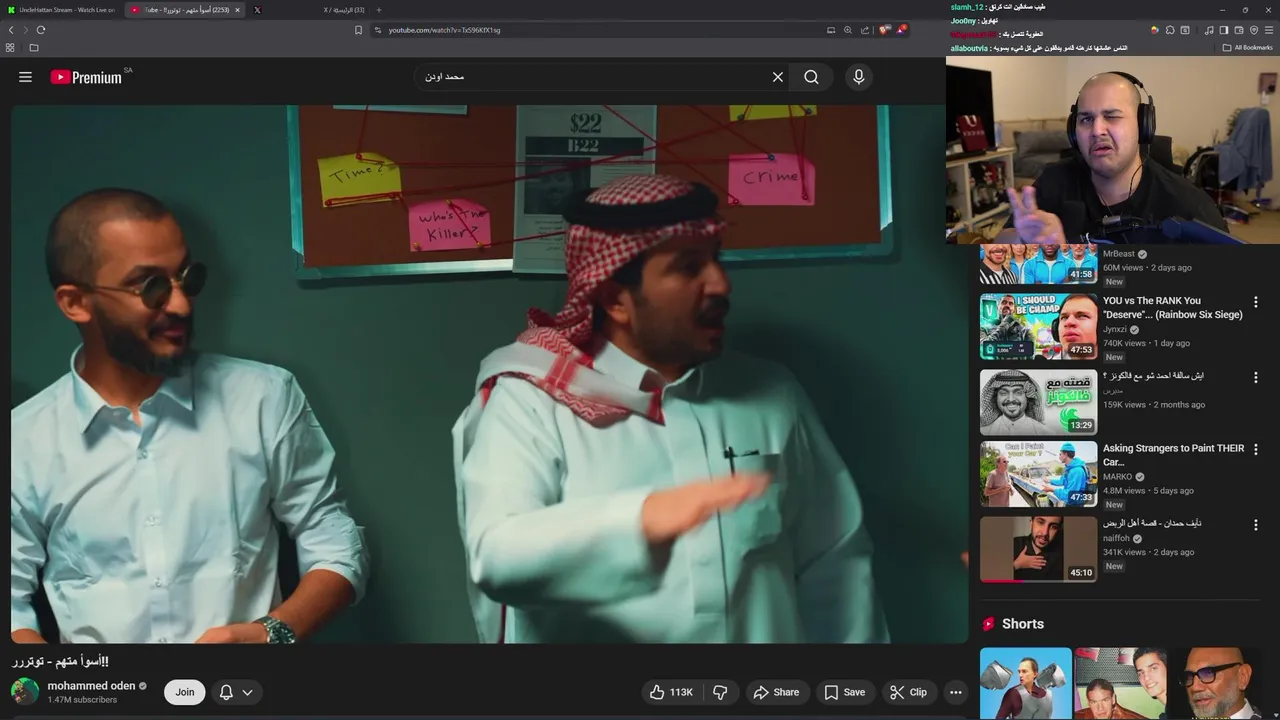Image resolution: width=1280 pixels, height=720 pixels.
Task: Click the Jynxzi channel name
Action: click(x=1114, y=329)
